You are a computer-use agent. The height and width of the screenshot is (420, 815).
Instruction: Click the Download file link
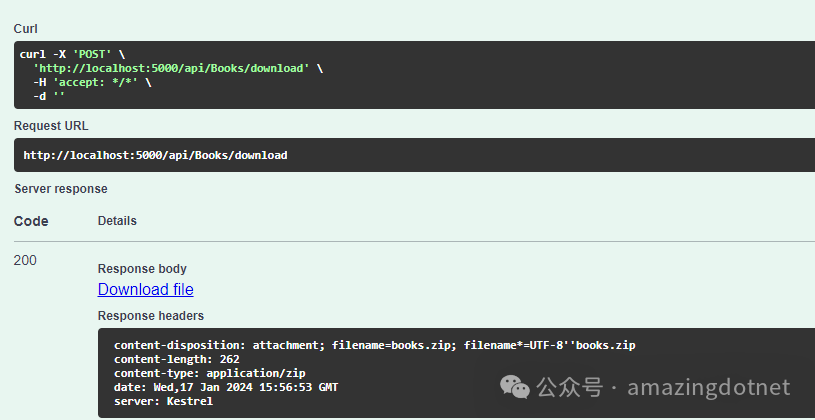click(x=146, y=290)
